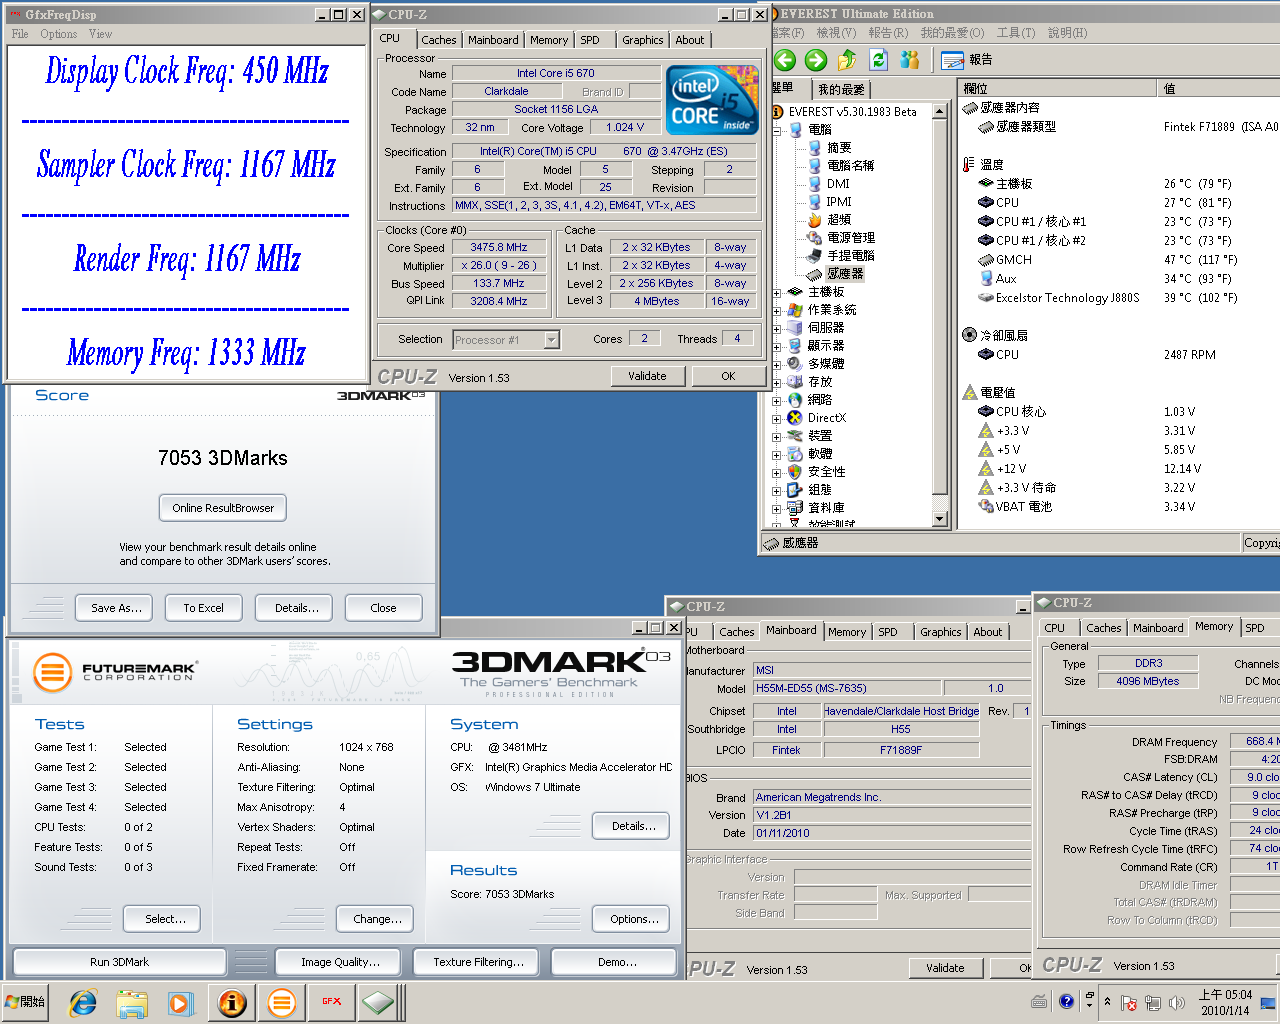Click the EVEREST green forward arrow
1280x1024 pixels.
pyautogui.click(x=816, y=60)
